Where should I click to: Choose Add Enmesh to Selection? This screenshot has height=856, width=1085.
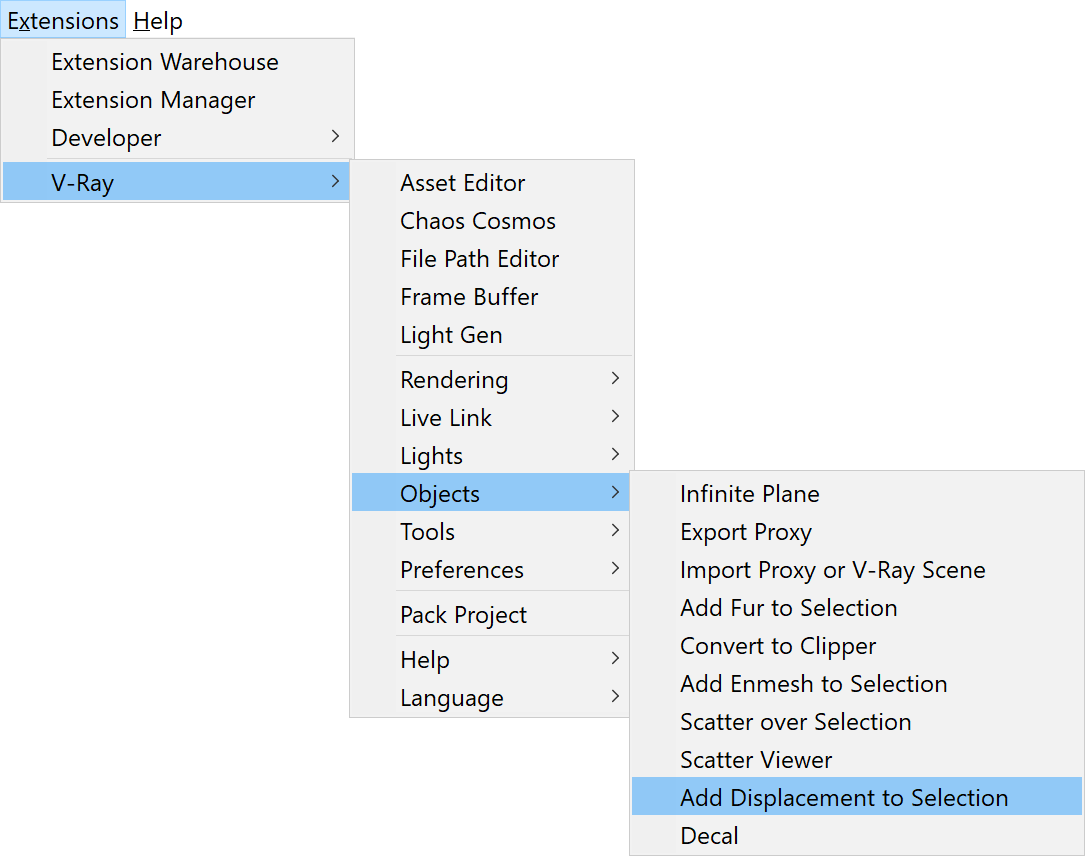857,684
